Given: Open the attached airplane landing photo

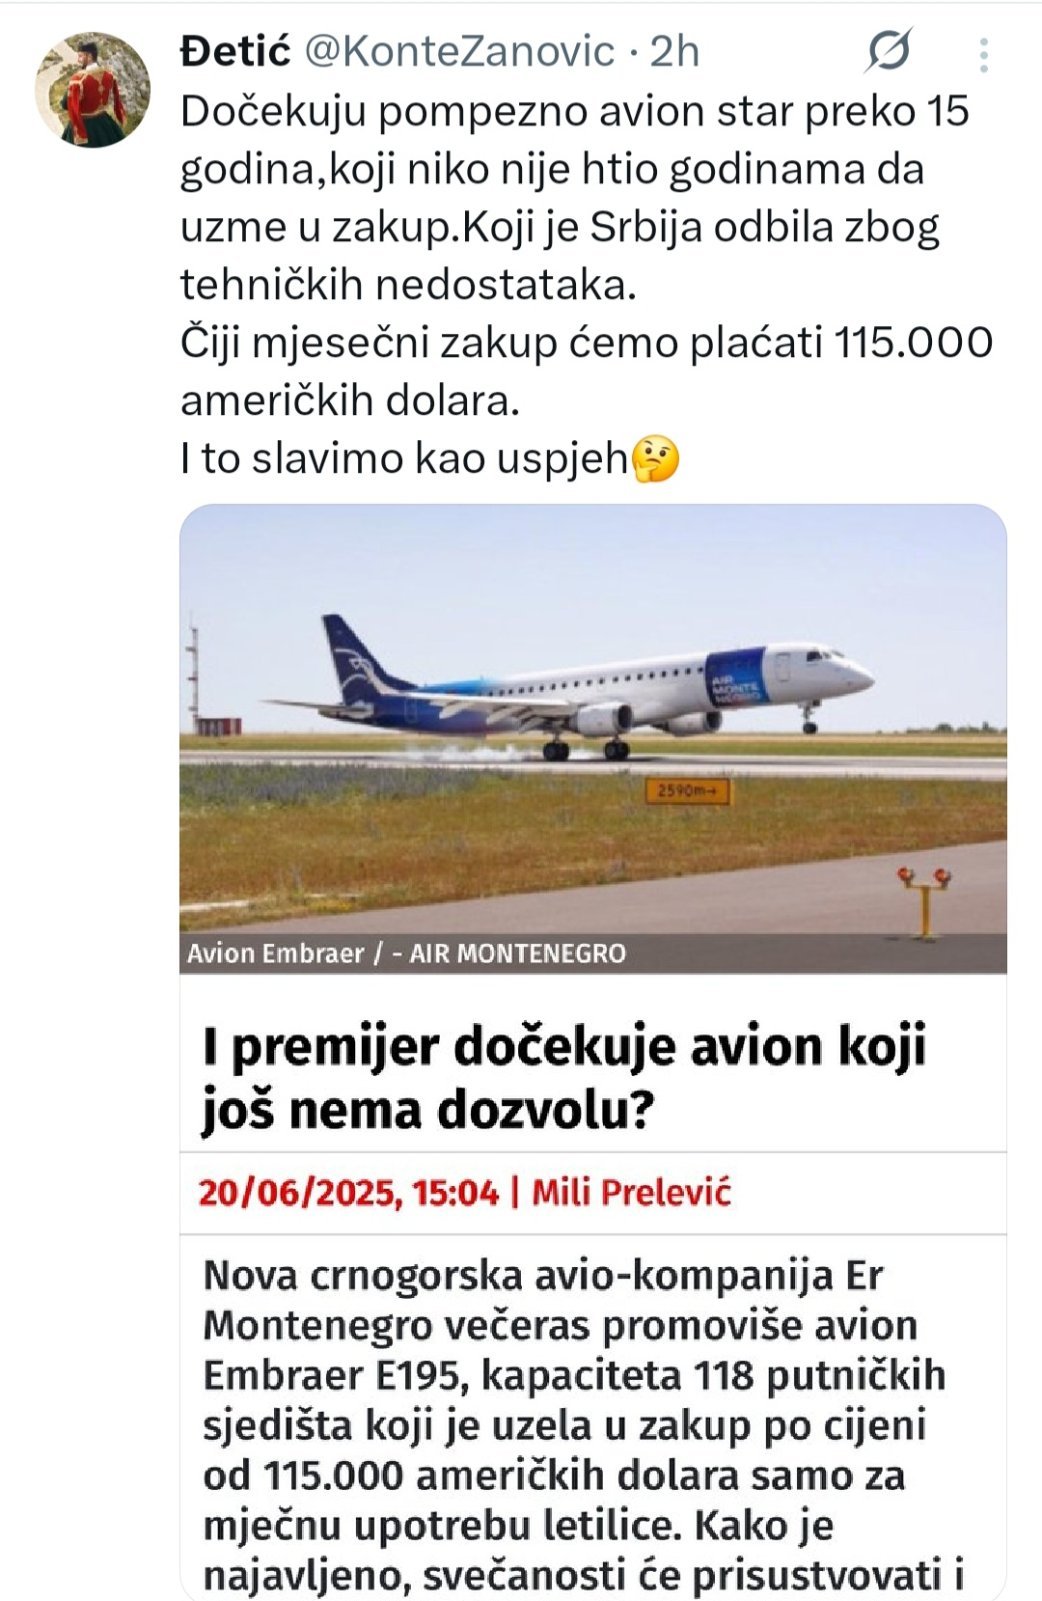Looking at the screenshot, I should (593, 738).
